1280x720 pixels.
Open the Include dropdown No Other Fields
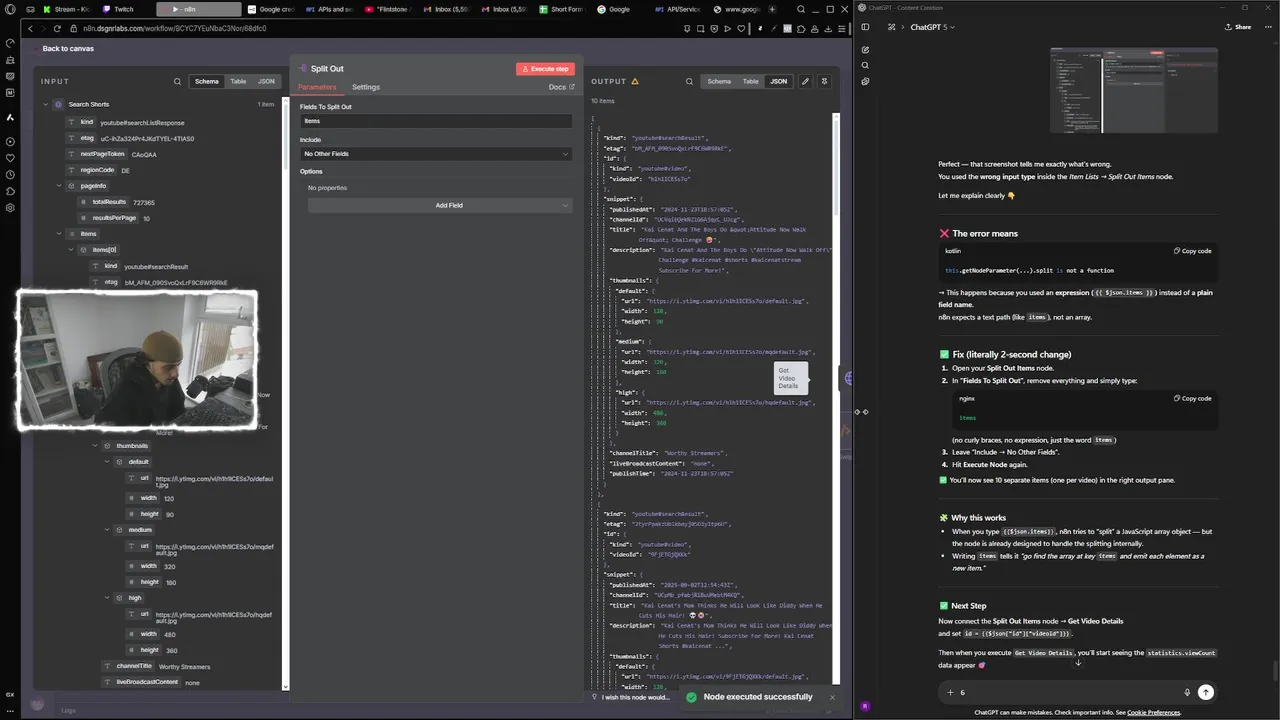(436, 154)
